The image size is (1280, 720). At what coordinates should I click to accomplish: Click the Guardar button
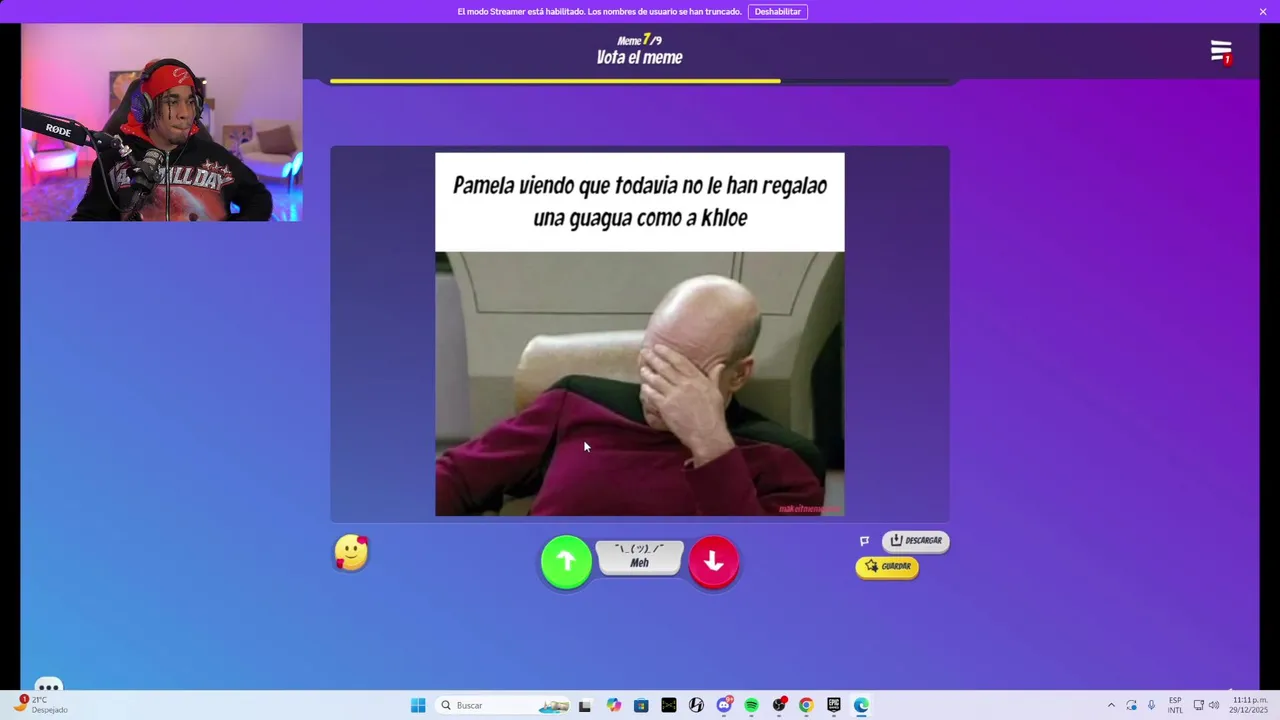click(887, 567)
